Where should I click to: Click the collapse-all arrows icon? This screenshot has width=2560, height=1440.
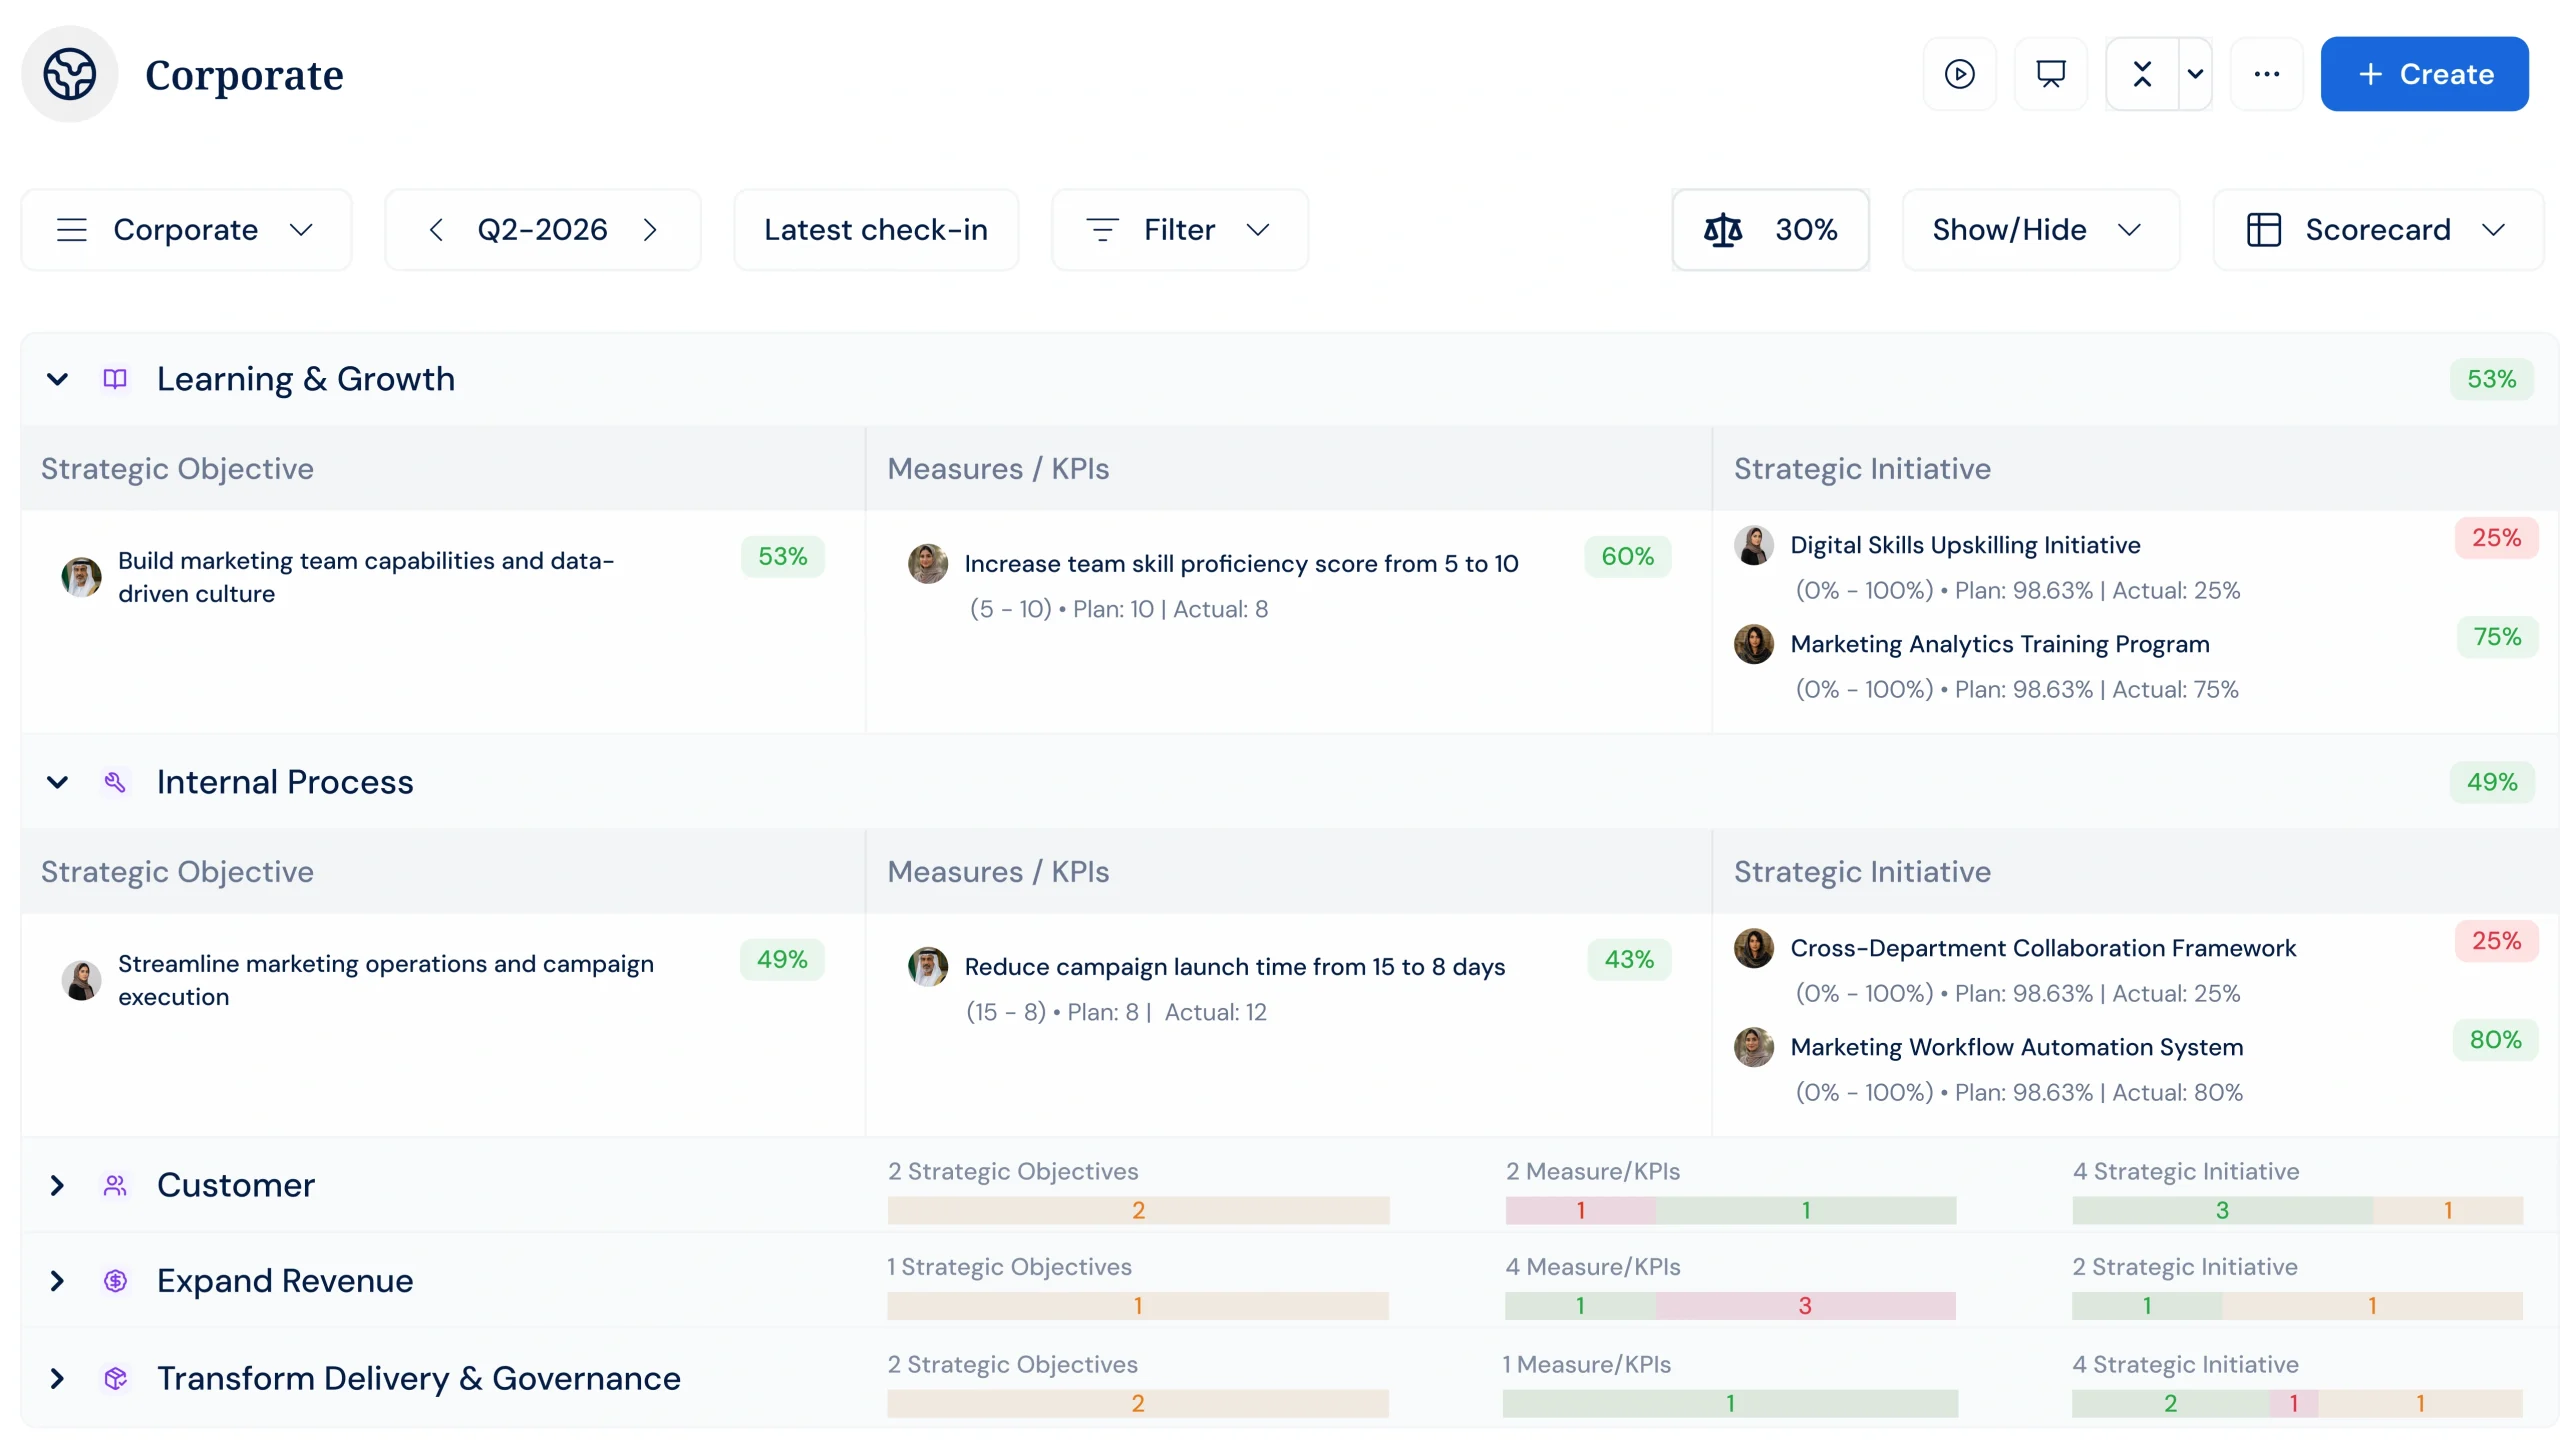(2142, 74)
